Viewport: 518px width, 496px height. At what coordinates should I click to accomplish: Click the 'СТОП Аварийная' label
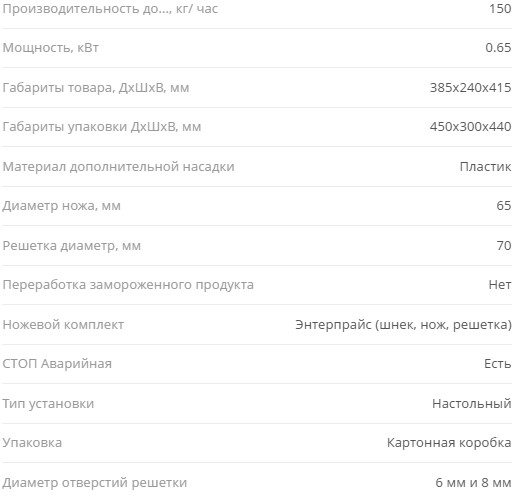click(57, 364)
